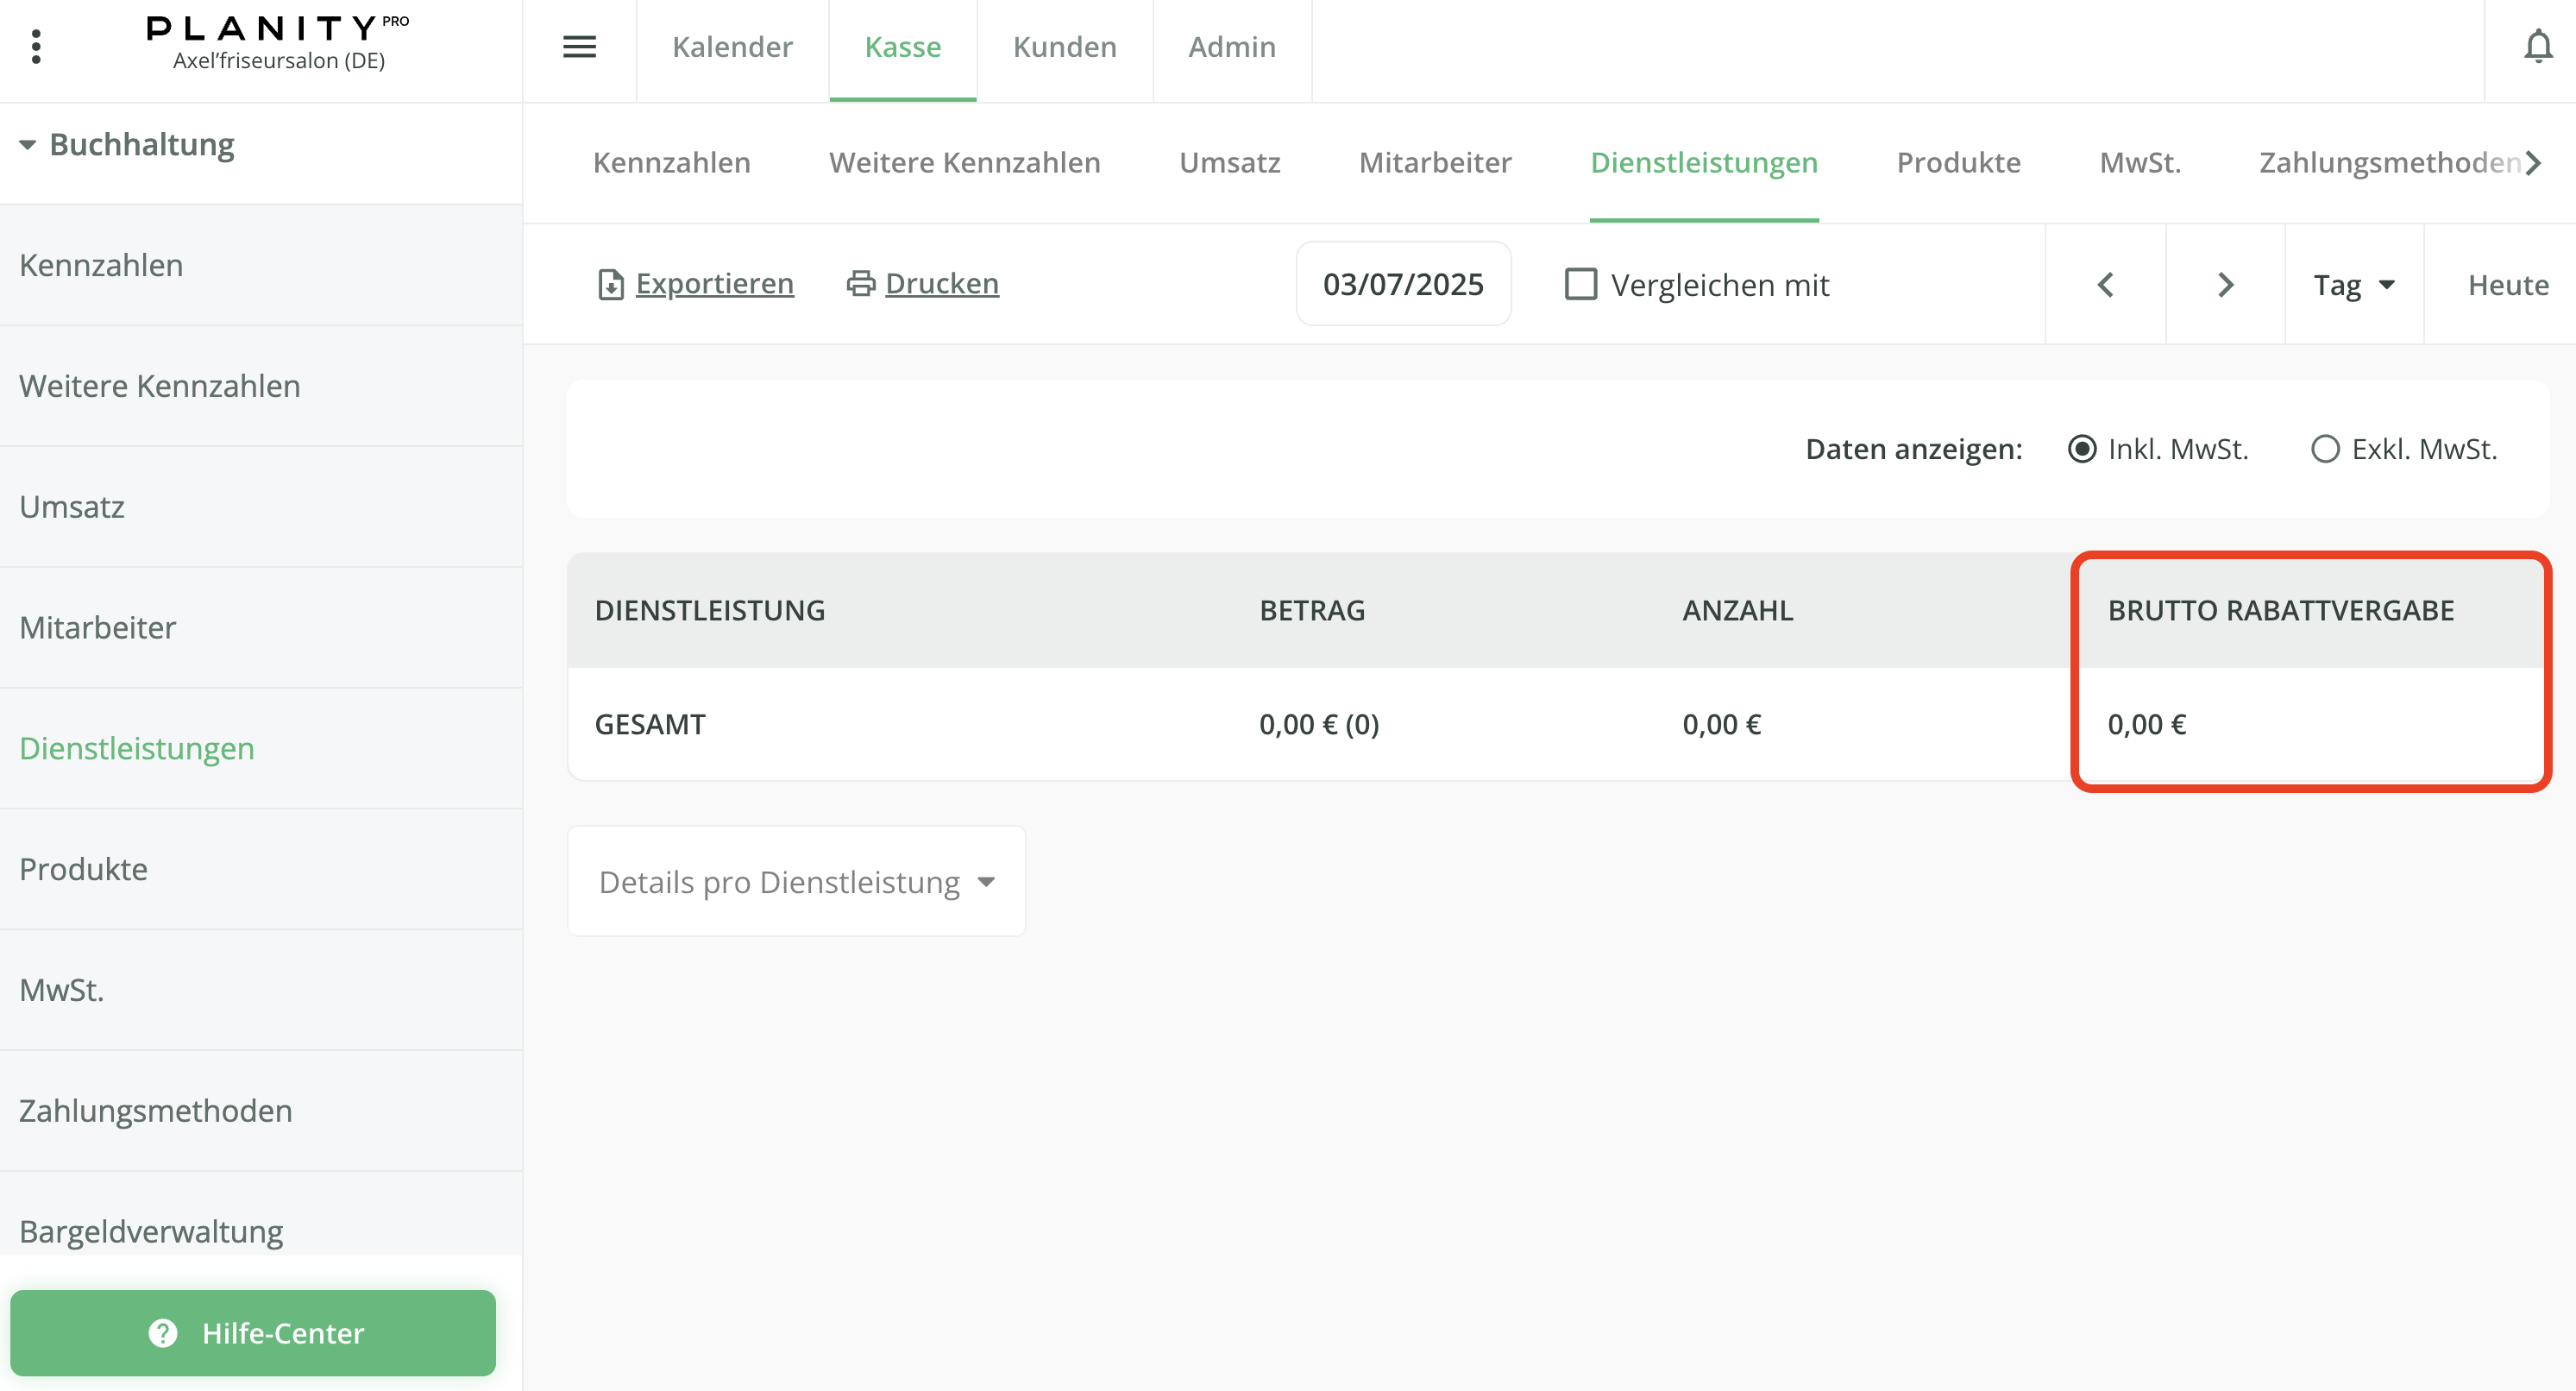This screenshot has height=1391, width=2576.
Task: Select the Inkl. MwSt. radio button
Action: click(x=2082, y=449)
